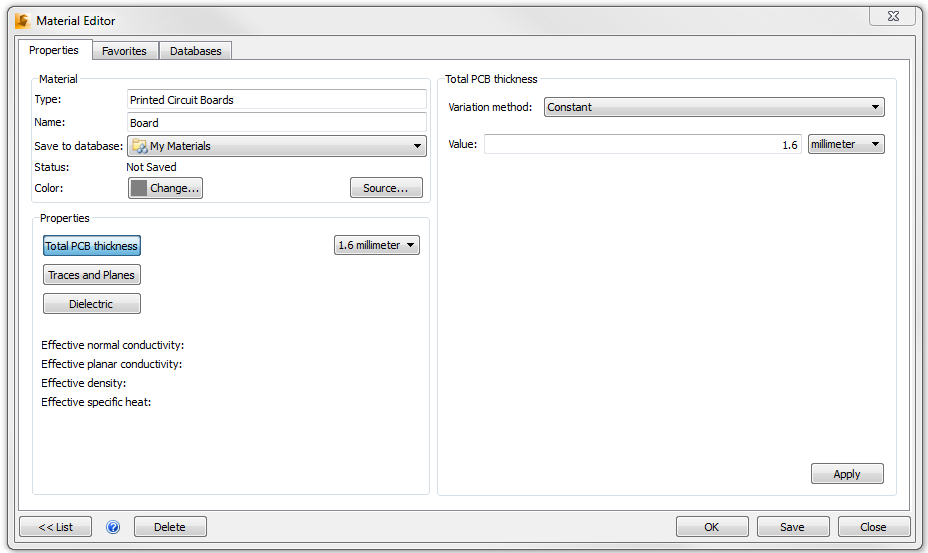This screenshot has width=928, height=553.
Task: Open the 1.6 millimeter units dropdown
Action: pyautogui.click(x=377, y=245)
